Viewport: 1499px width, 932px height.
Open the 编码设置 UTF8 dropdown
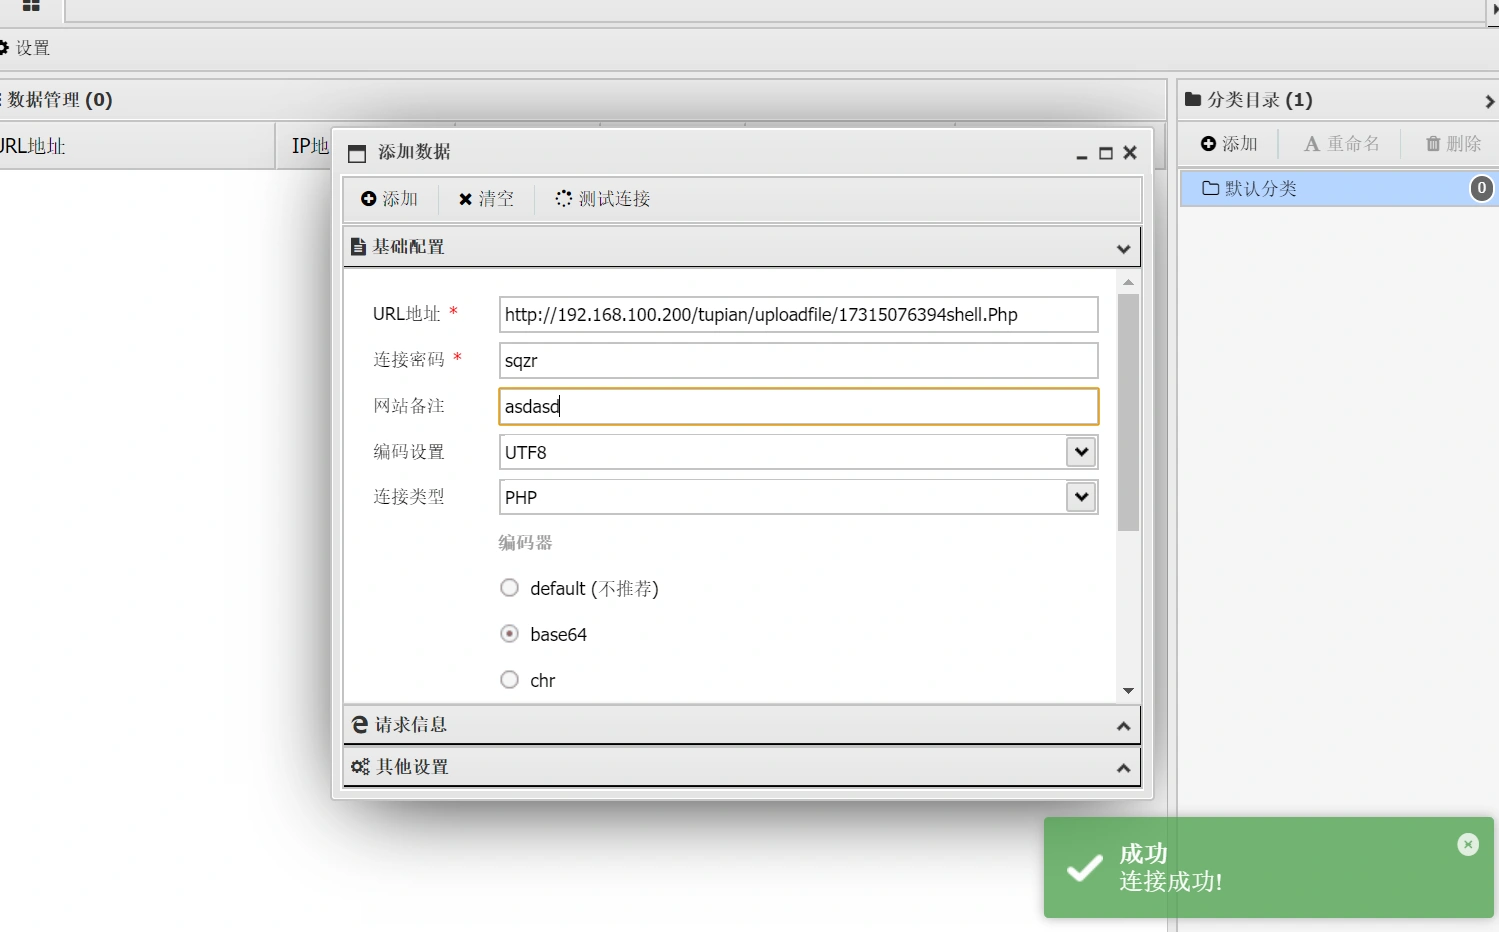tap(1081, 452)
